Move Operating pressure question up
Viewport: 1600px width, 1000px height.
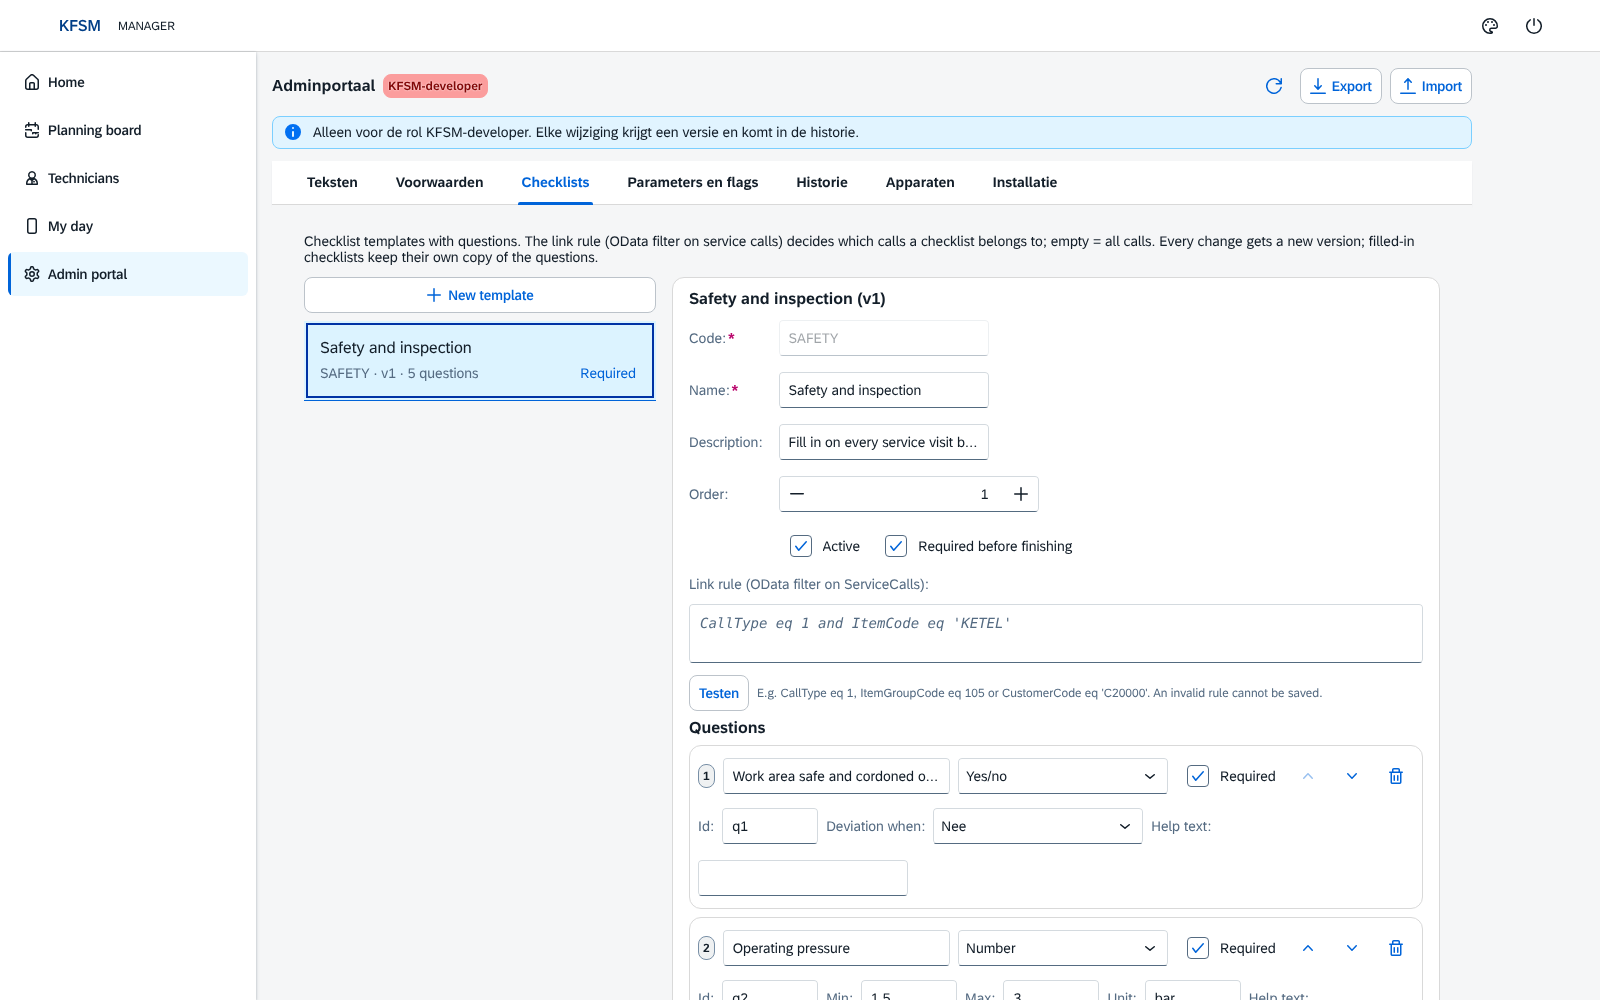coord(1308,948)
